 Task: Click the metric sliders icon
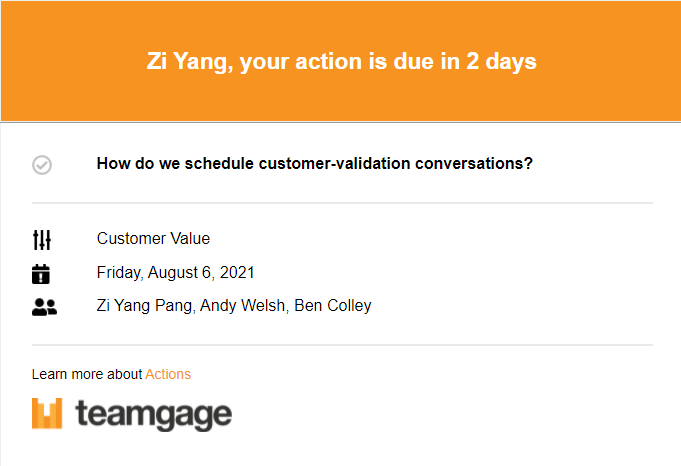click(x=42, y=240)
